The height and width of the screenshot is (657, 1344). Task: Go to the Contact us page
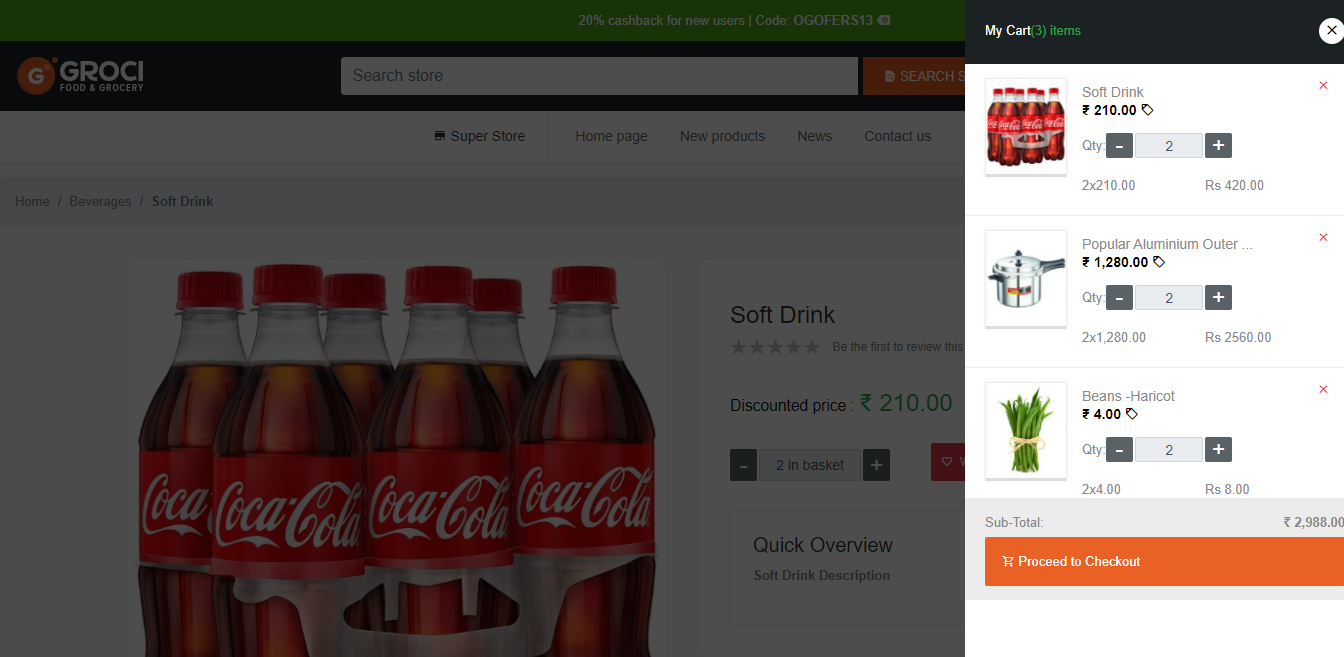897,136
